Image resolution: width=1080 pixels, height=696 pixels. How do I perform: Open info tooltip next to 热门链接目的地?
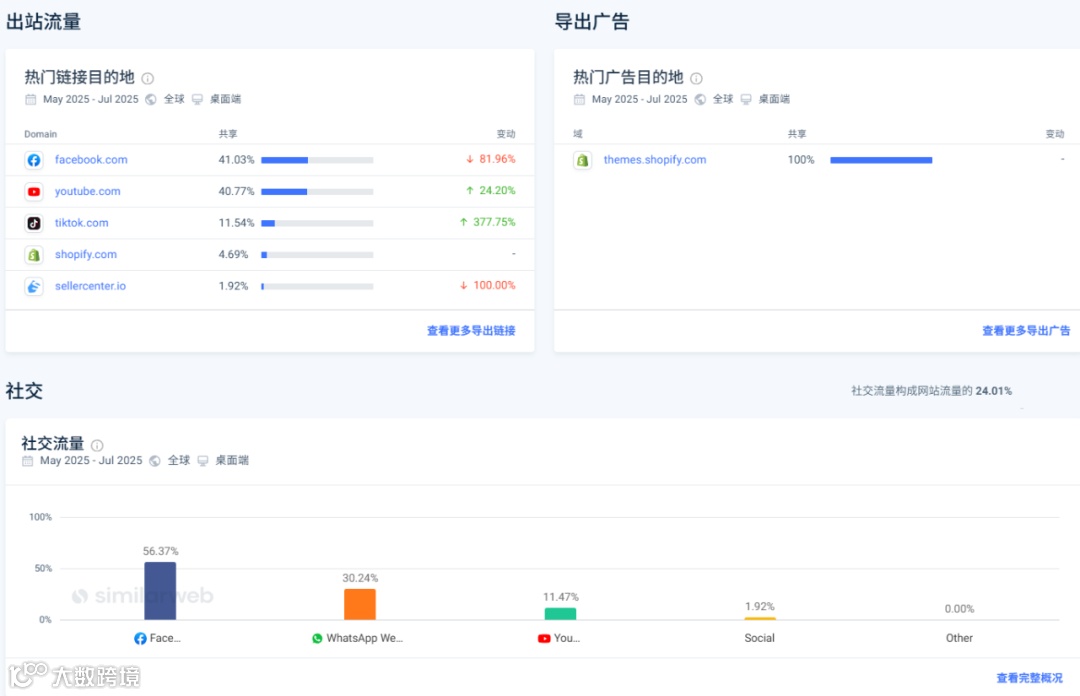click(147, 79)
